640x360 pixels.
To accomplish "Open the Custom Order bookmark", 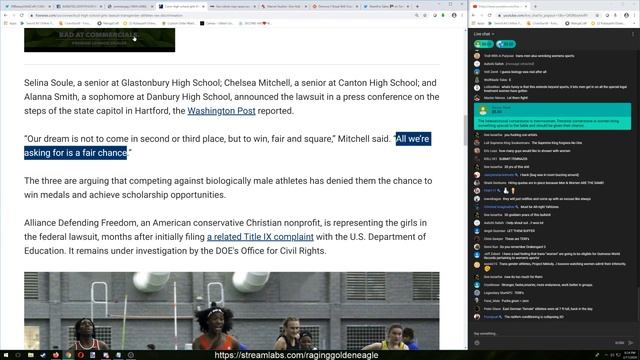I will pos(178,23).
